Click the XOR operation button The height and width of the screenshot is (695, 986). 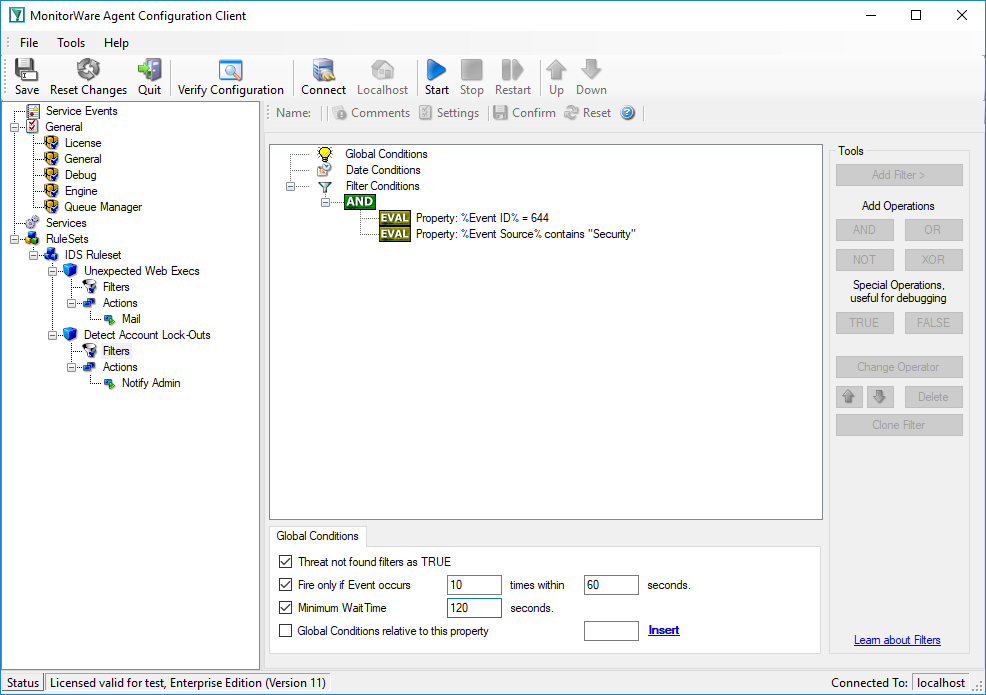[x=933, y=260]
